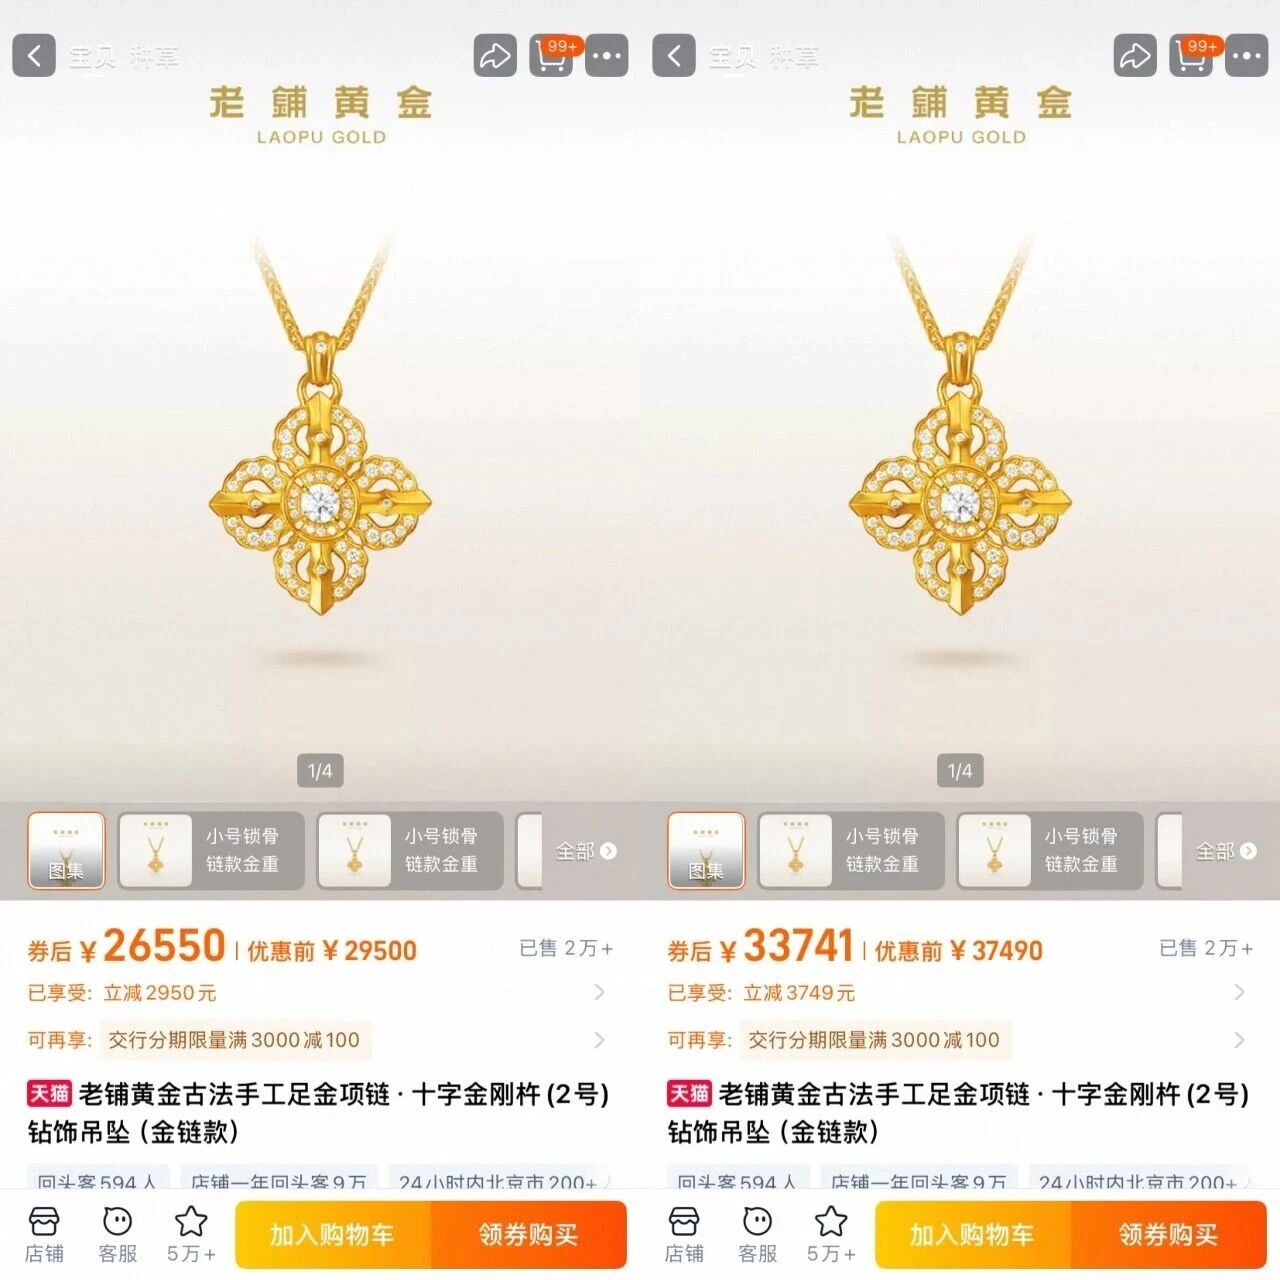Select 图集 thumbnail tab on left
Image resolution: width=1280 pixels, height=1280 pixels.
(x=66, y=851)
